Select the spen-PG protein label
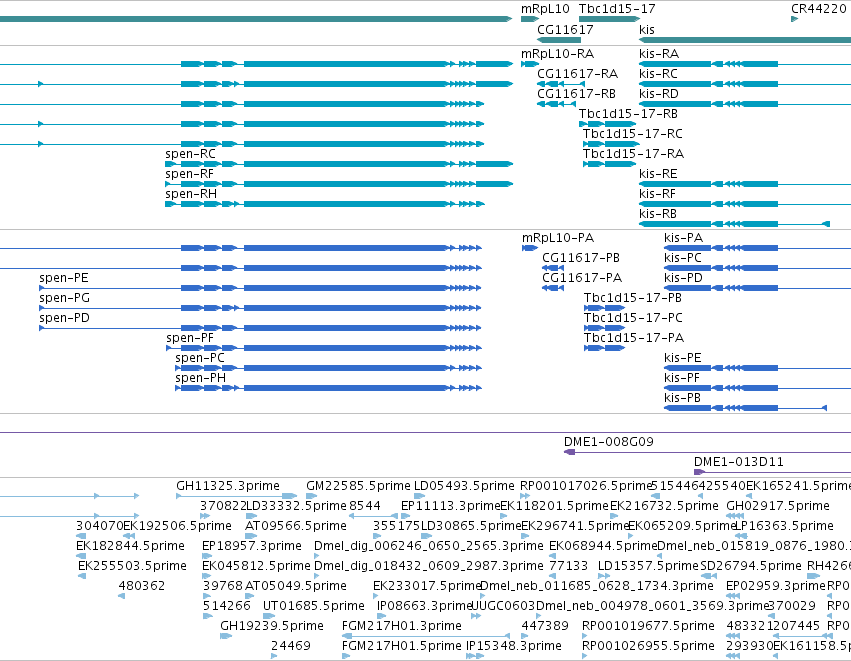The image size is (851, 661). pyautogui.click(x=65, y=298)
